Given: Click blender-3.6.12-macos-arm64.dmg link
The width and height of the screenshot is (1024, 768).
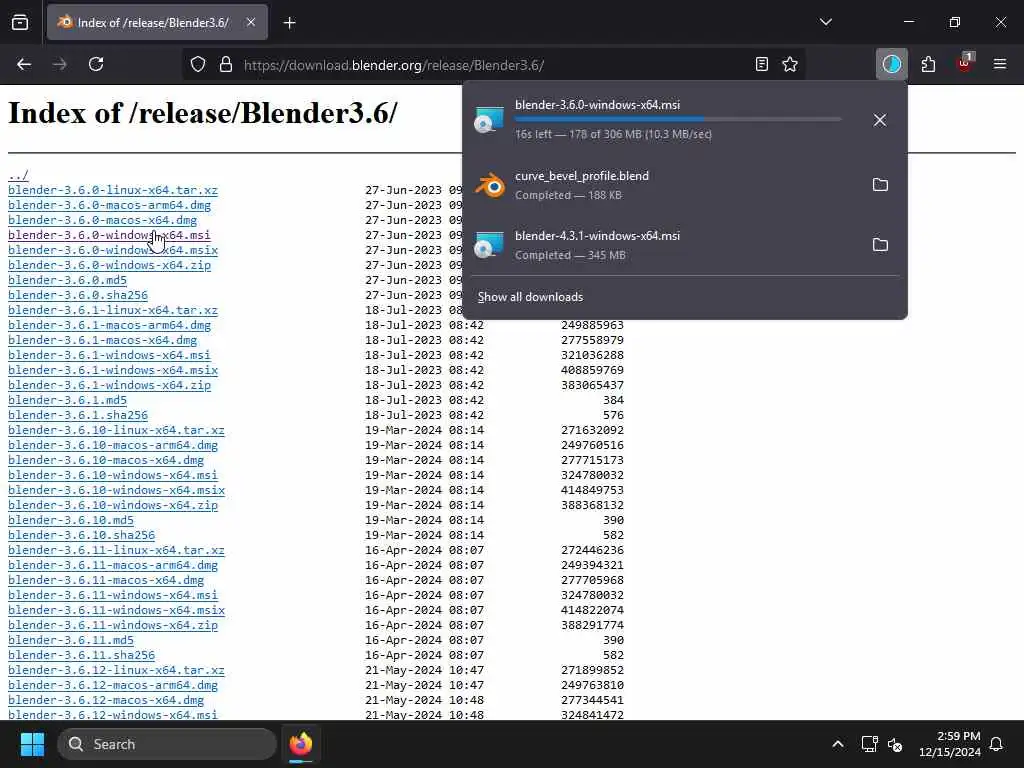Looking at the screenshot, I should tap(113, 686).
